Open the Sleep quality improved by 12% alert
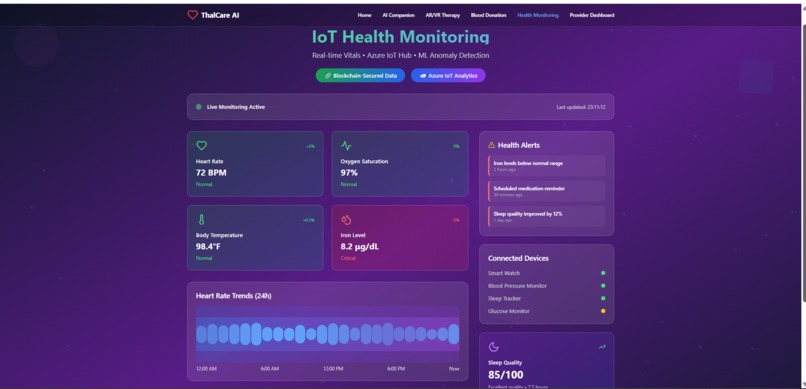The width and height of the screenshot is (806, 389). point(546,216)
